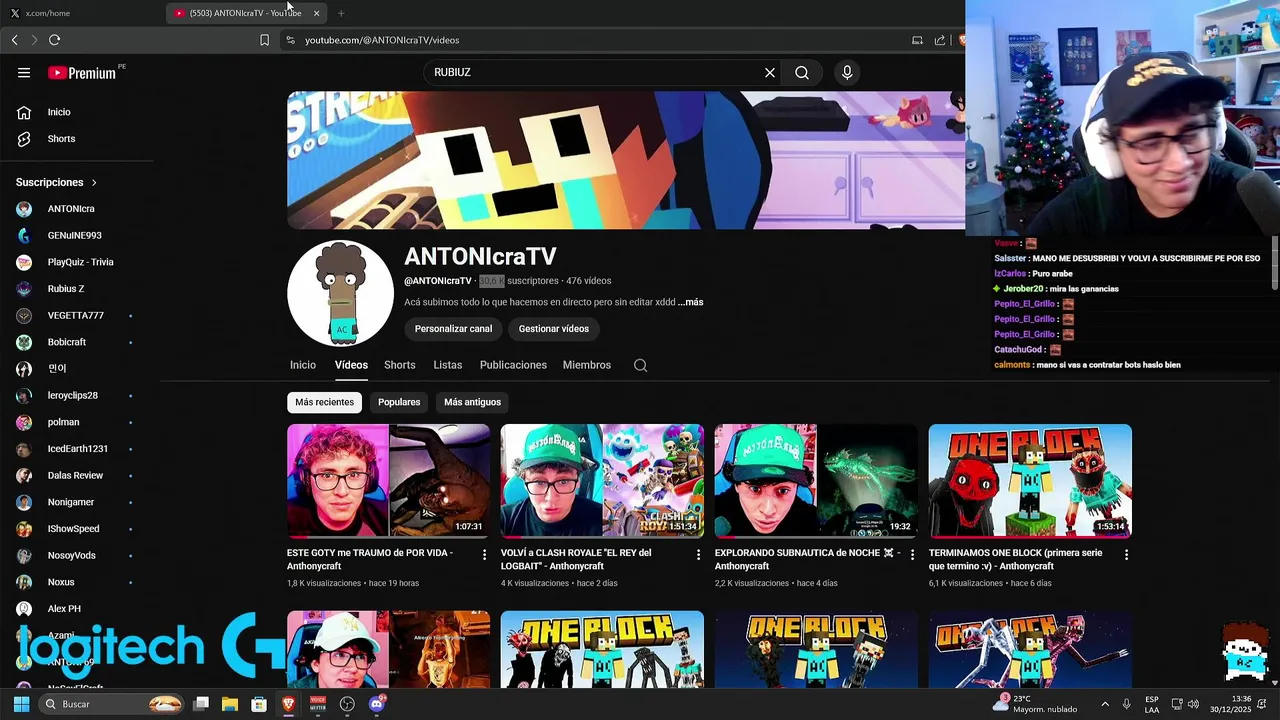Click the Gestionar vídeos button
The width and height of the screenshot is (1280, 720).
(554, 329)
